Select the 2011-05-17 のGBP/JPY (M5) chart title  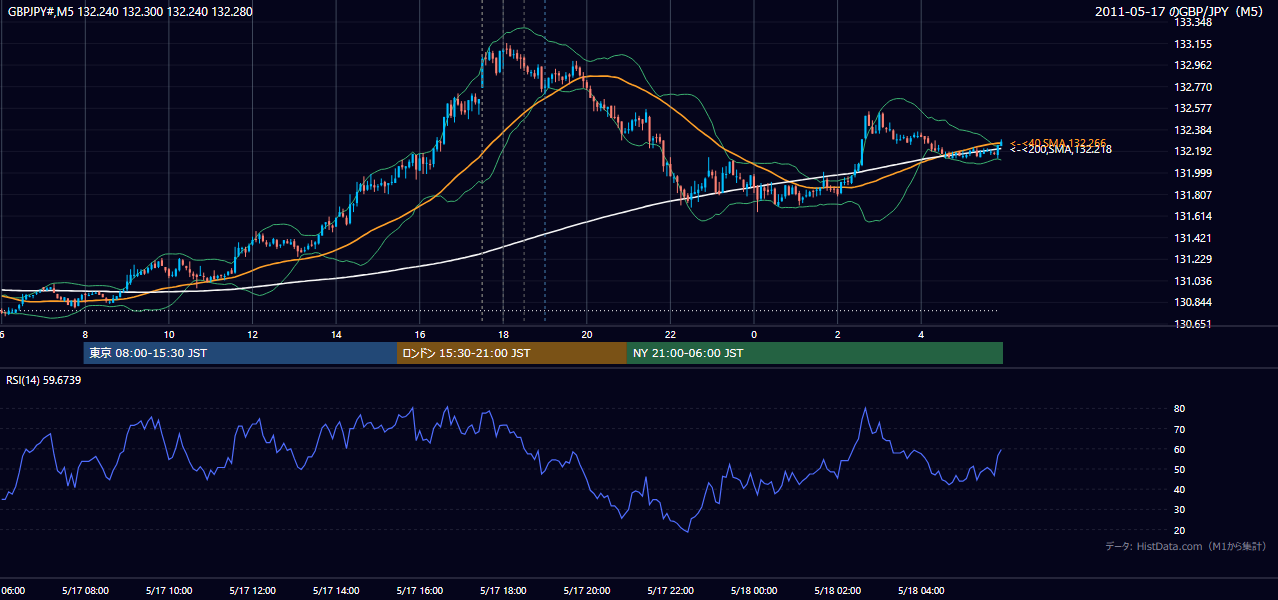[1181, 11]
